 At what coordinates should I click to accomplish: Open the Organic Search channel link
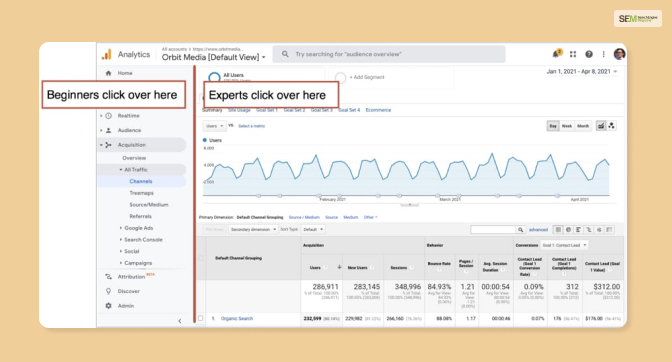click(x=237, y=318)
